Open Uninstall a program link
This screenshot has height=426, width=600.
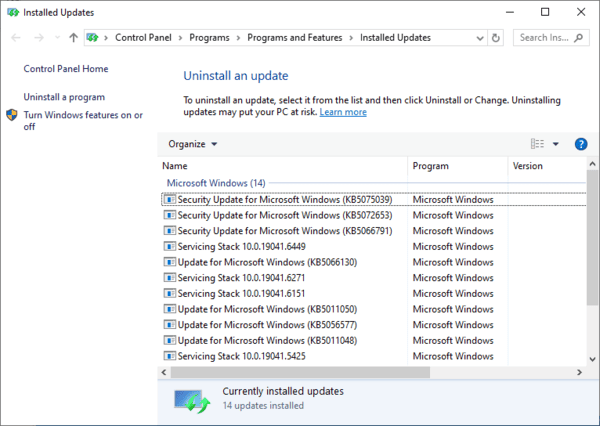pos(64,97)
